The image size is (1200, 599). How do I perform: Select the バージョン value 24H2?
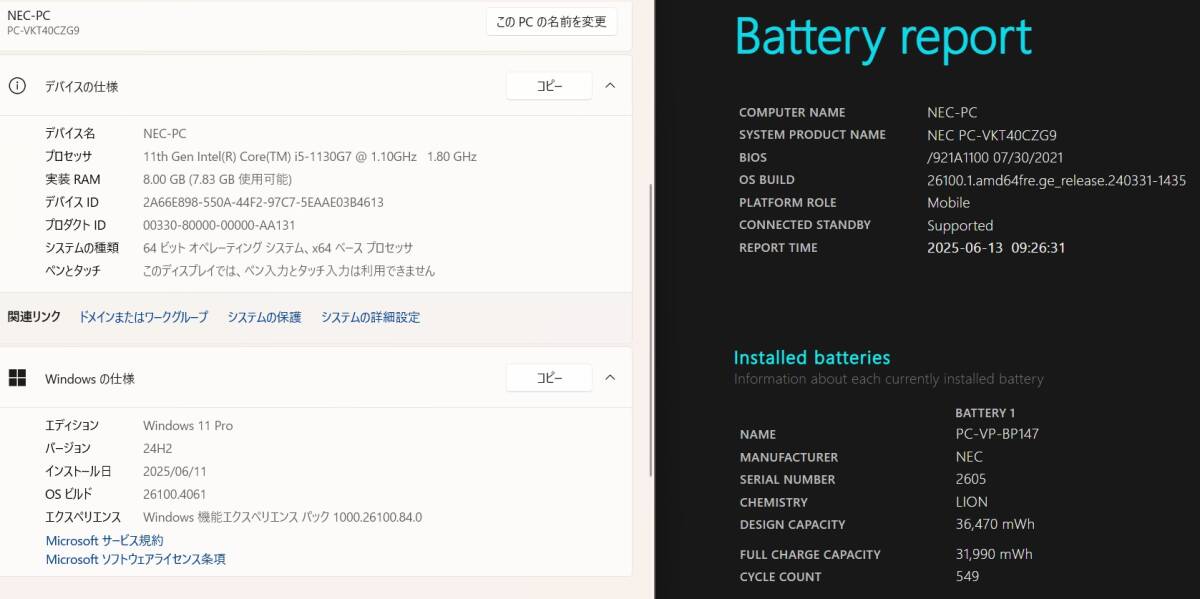pos(158,448)
